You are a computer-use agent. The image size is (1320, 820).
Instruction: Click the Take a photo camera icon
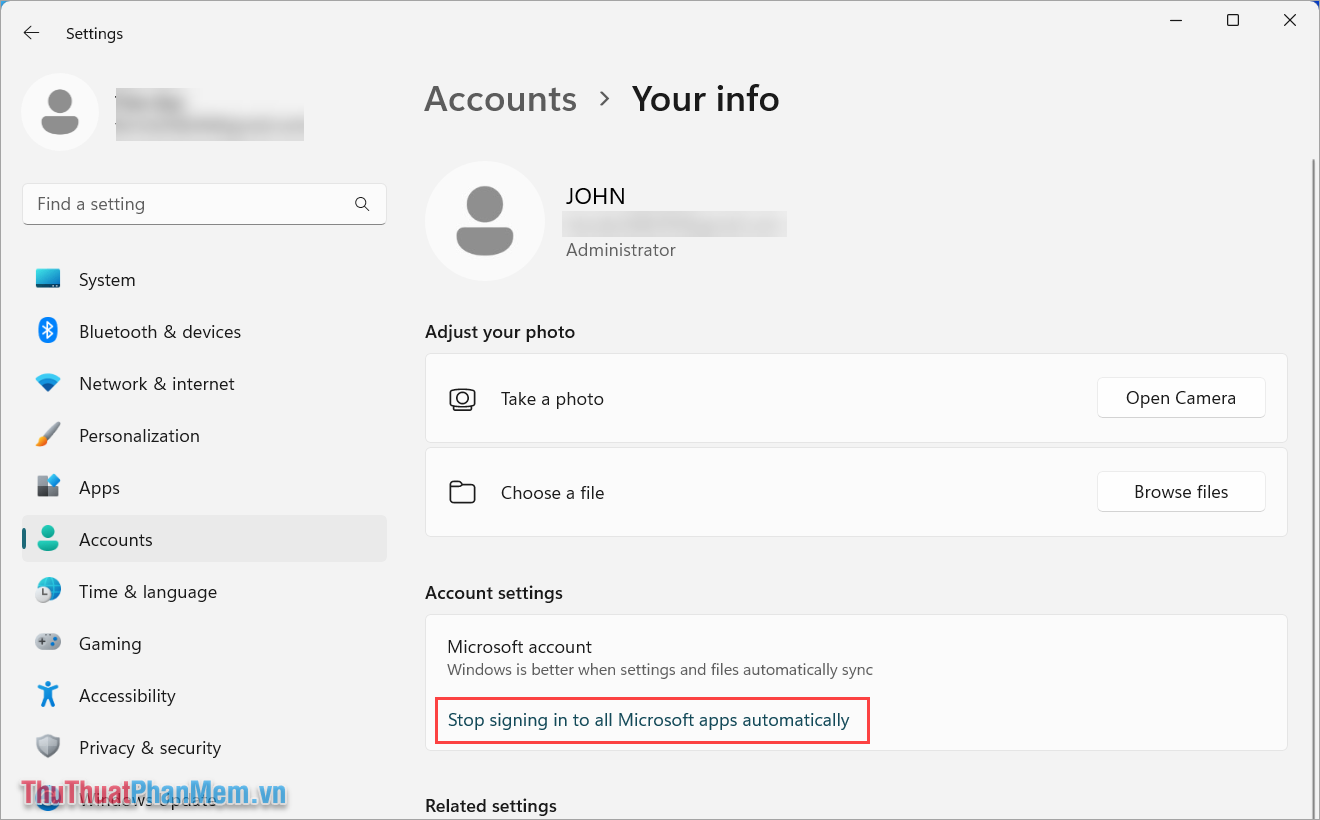tap(462, 398)
